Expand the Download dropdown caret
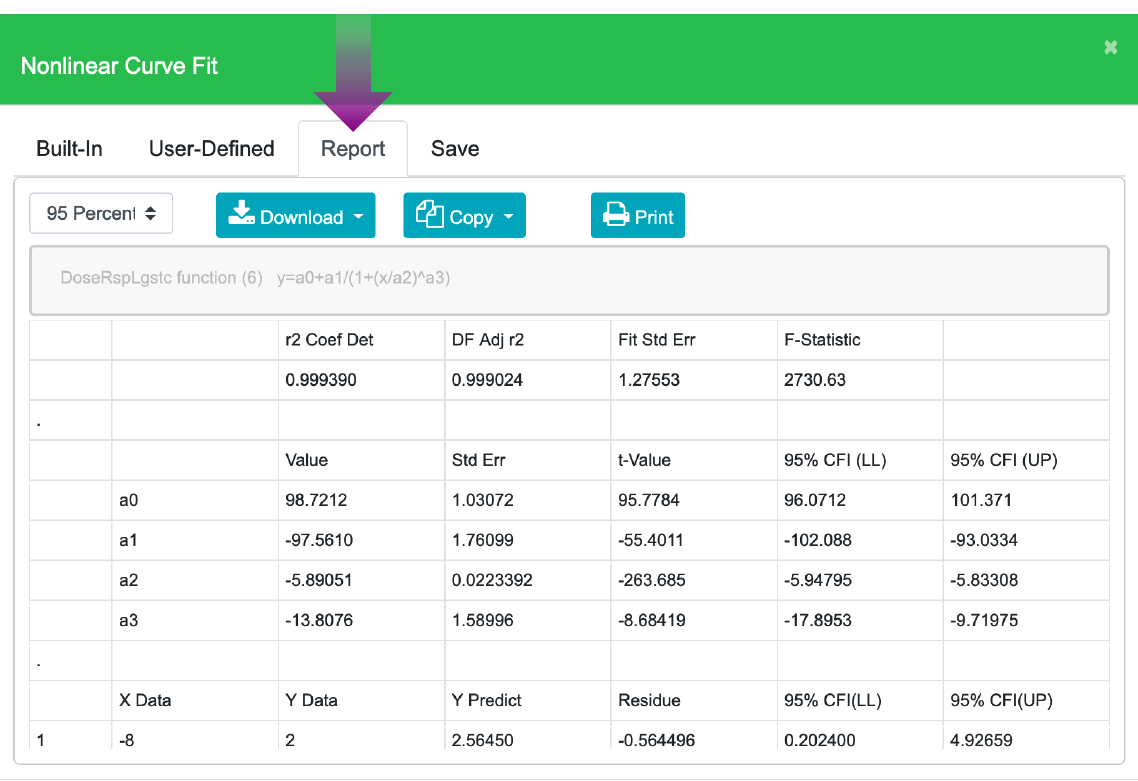Screen dimensions: 1138x781 click(x=358, y=217)
